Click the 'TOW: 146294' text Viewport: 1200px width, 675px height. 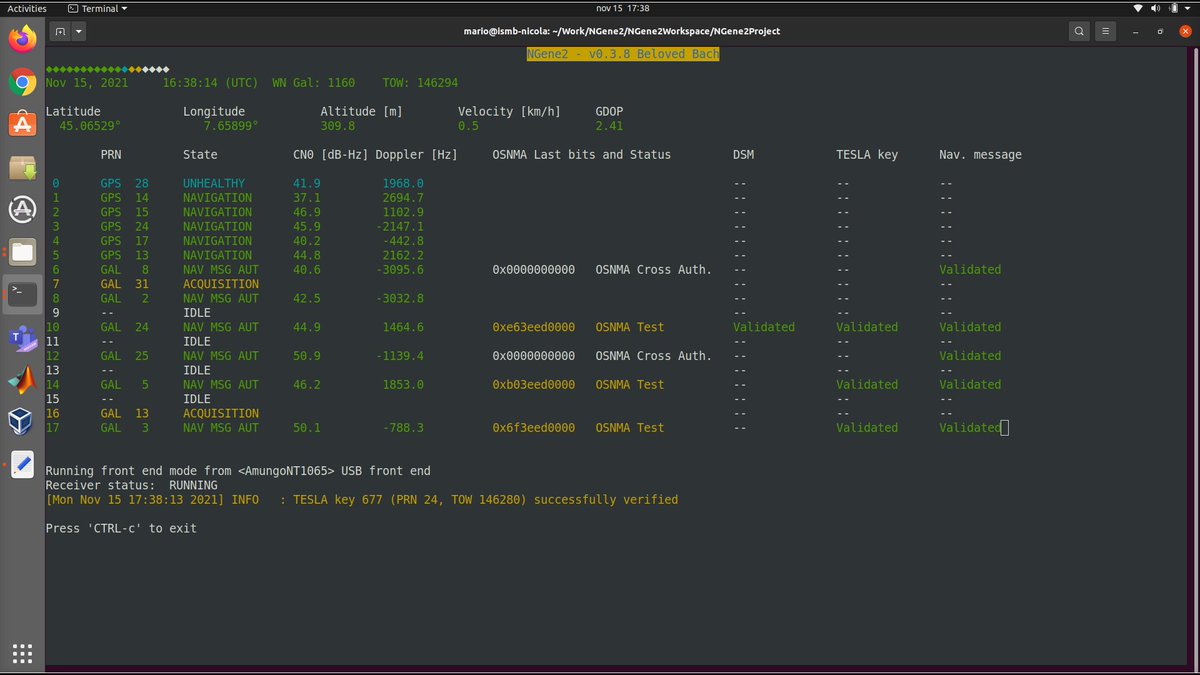[x=418, y=83]
